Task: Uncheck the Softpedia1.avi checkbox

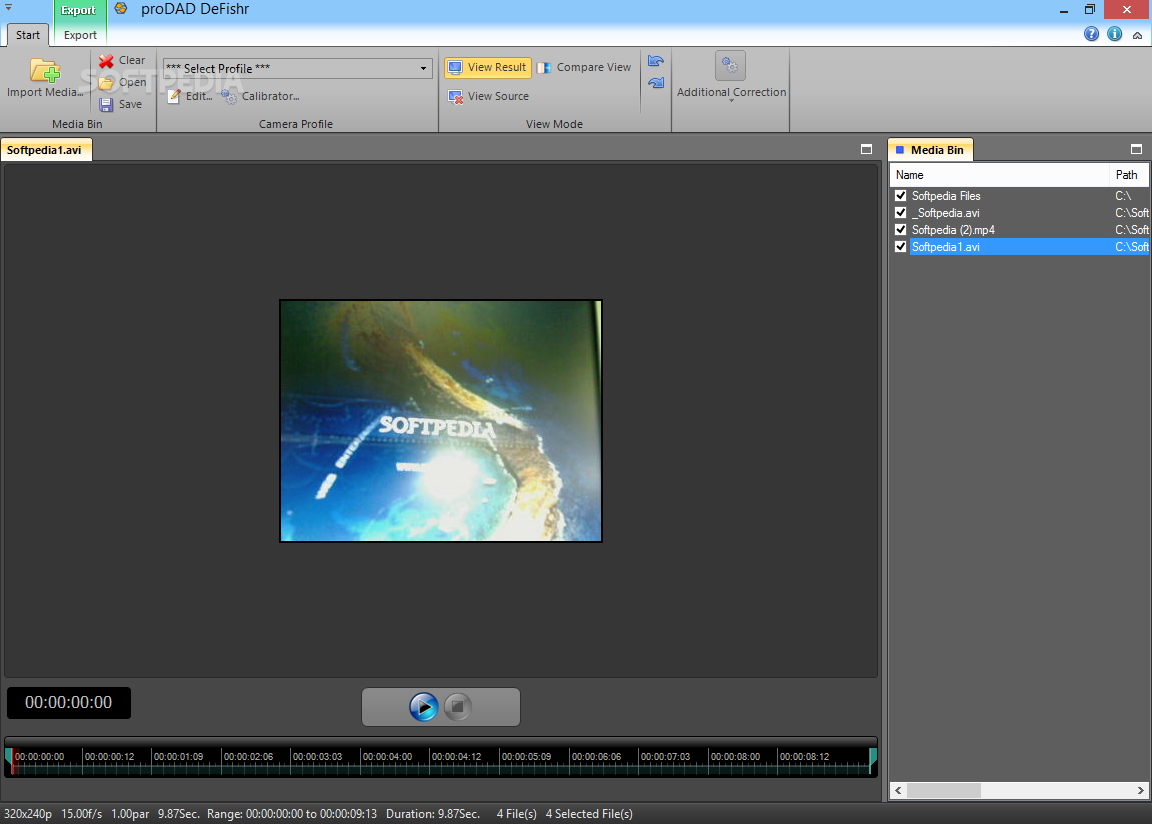Action: click(x=900, y=247)
